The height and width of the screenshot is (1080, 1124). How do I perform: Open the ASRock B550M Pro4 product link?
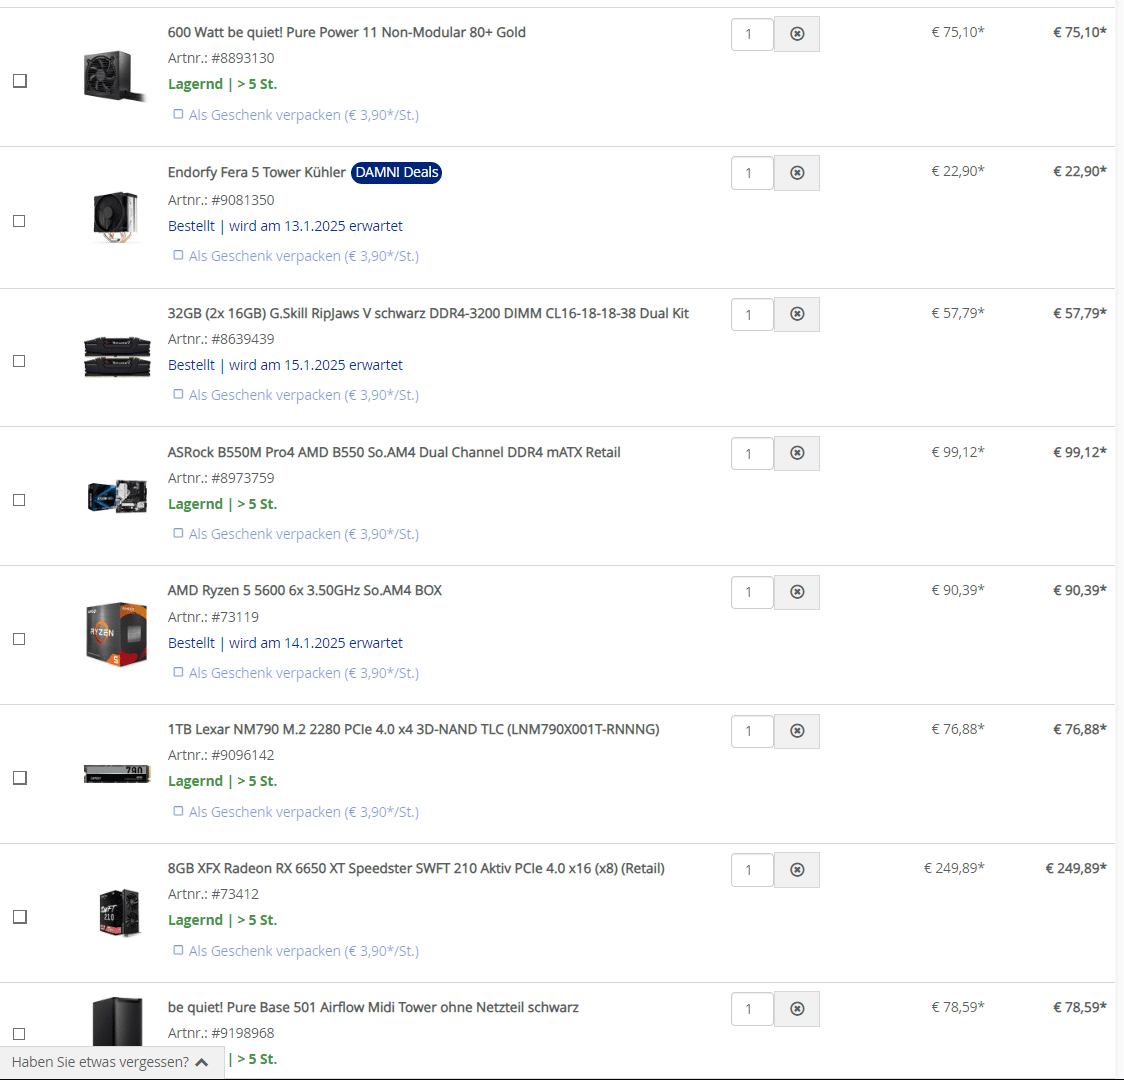[x=394, y=452]
